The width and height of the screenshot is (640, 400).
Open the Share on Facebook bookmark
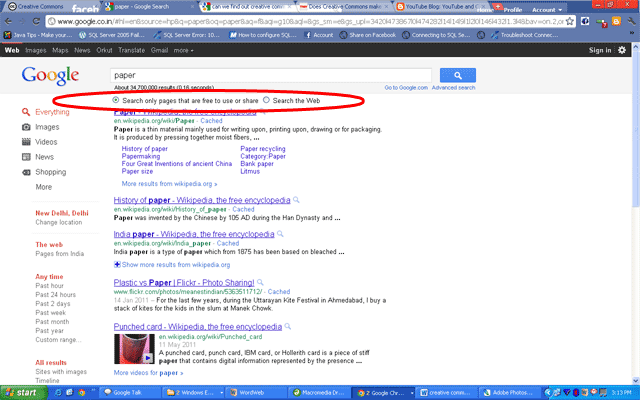tap(368, 35)
